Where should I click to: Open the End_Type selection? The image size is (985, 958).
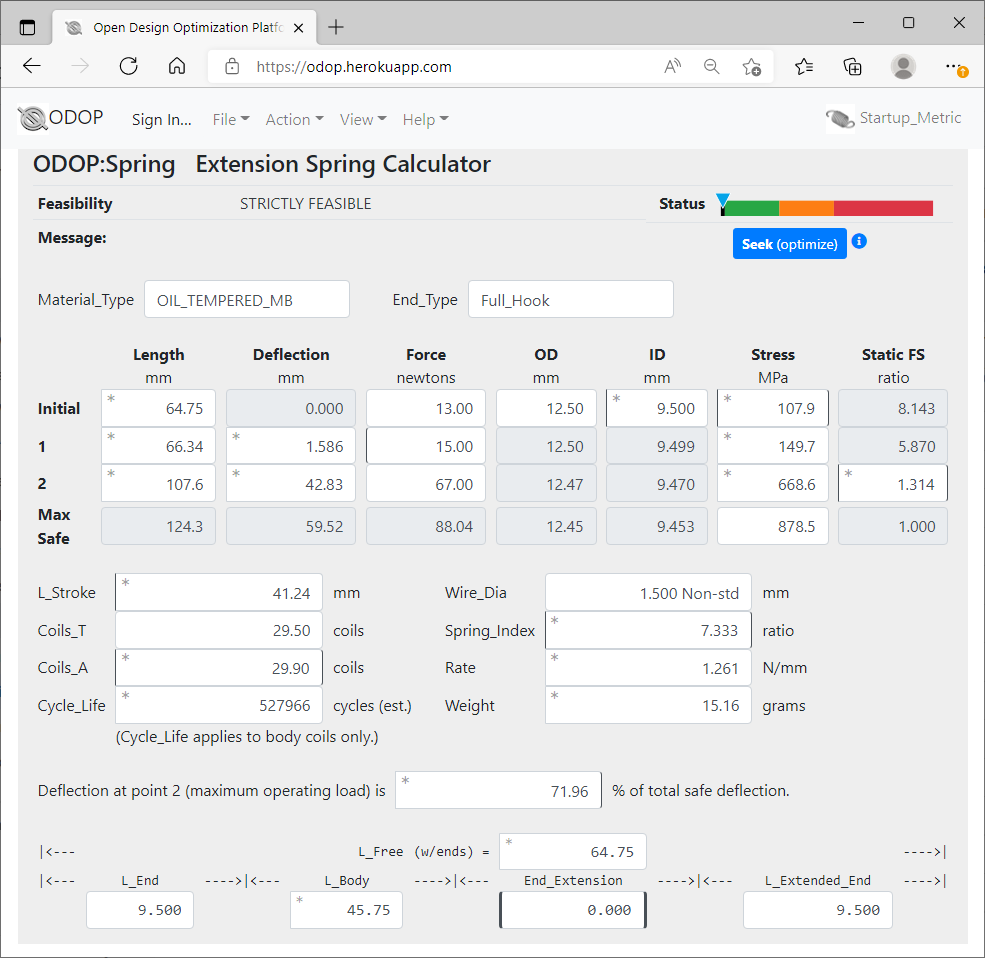[570, 299]
